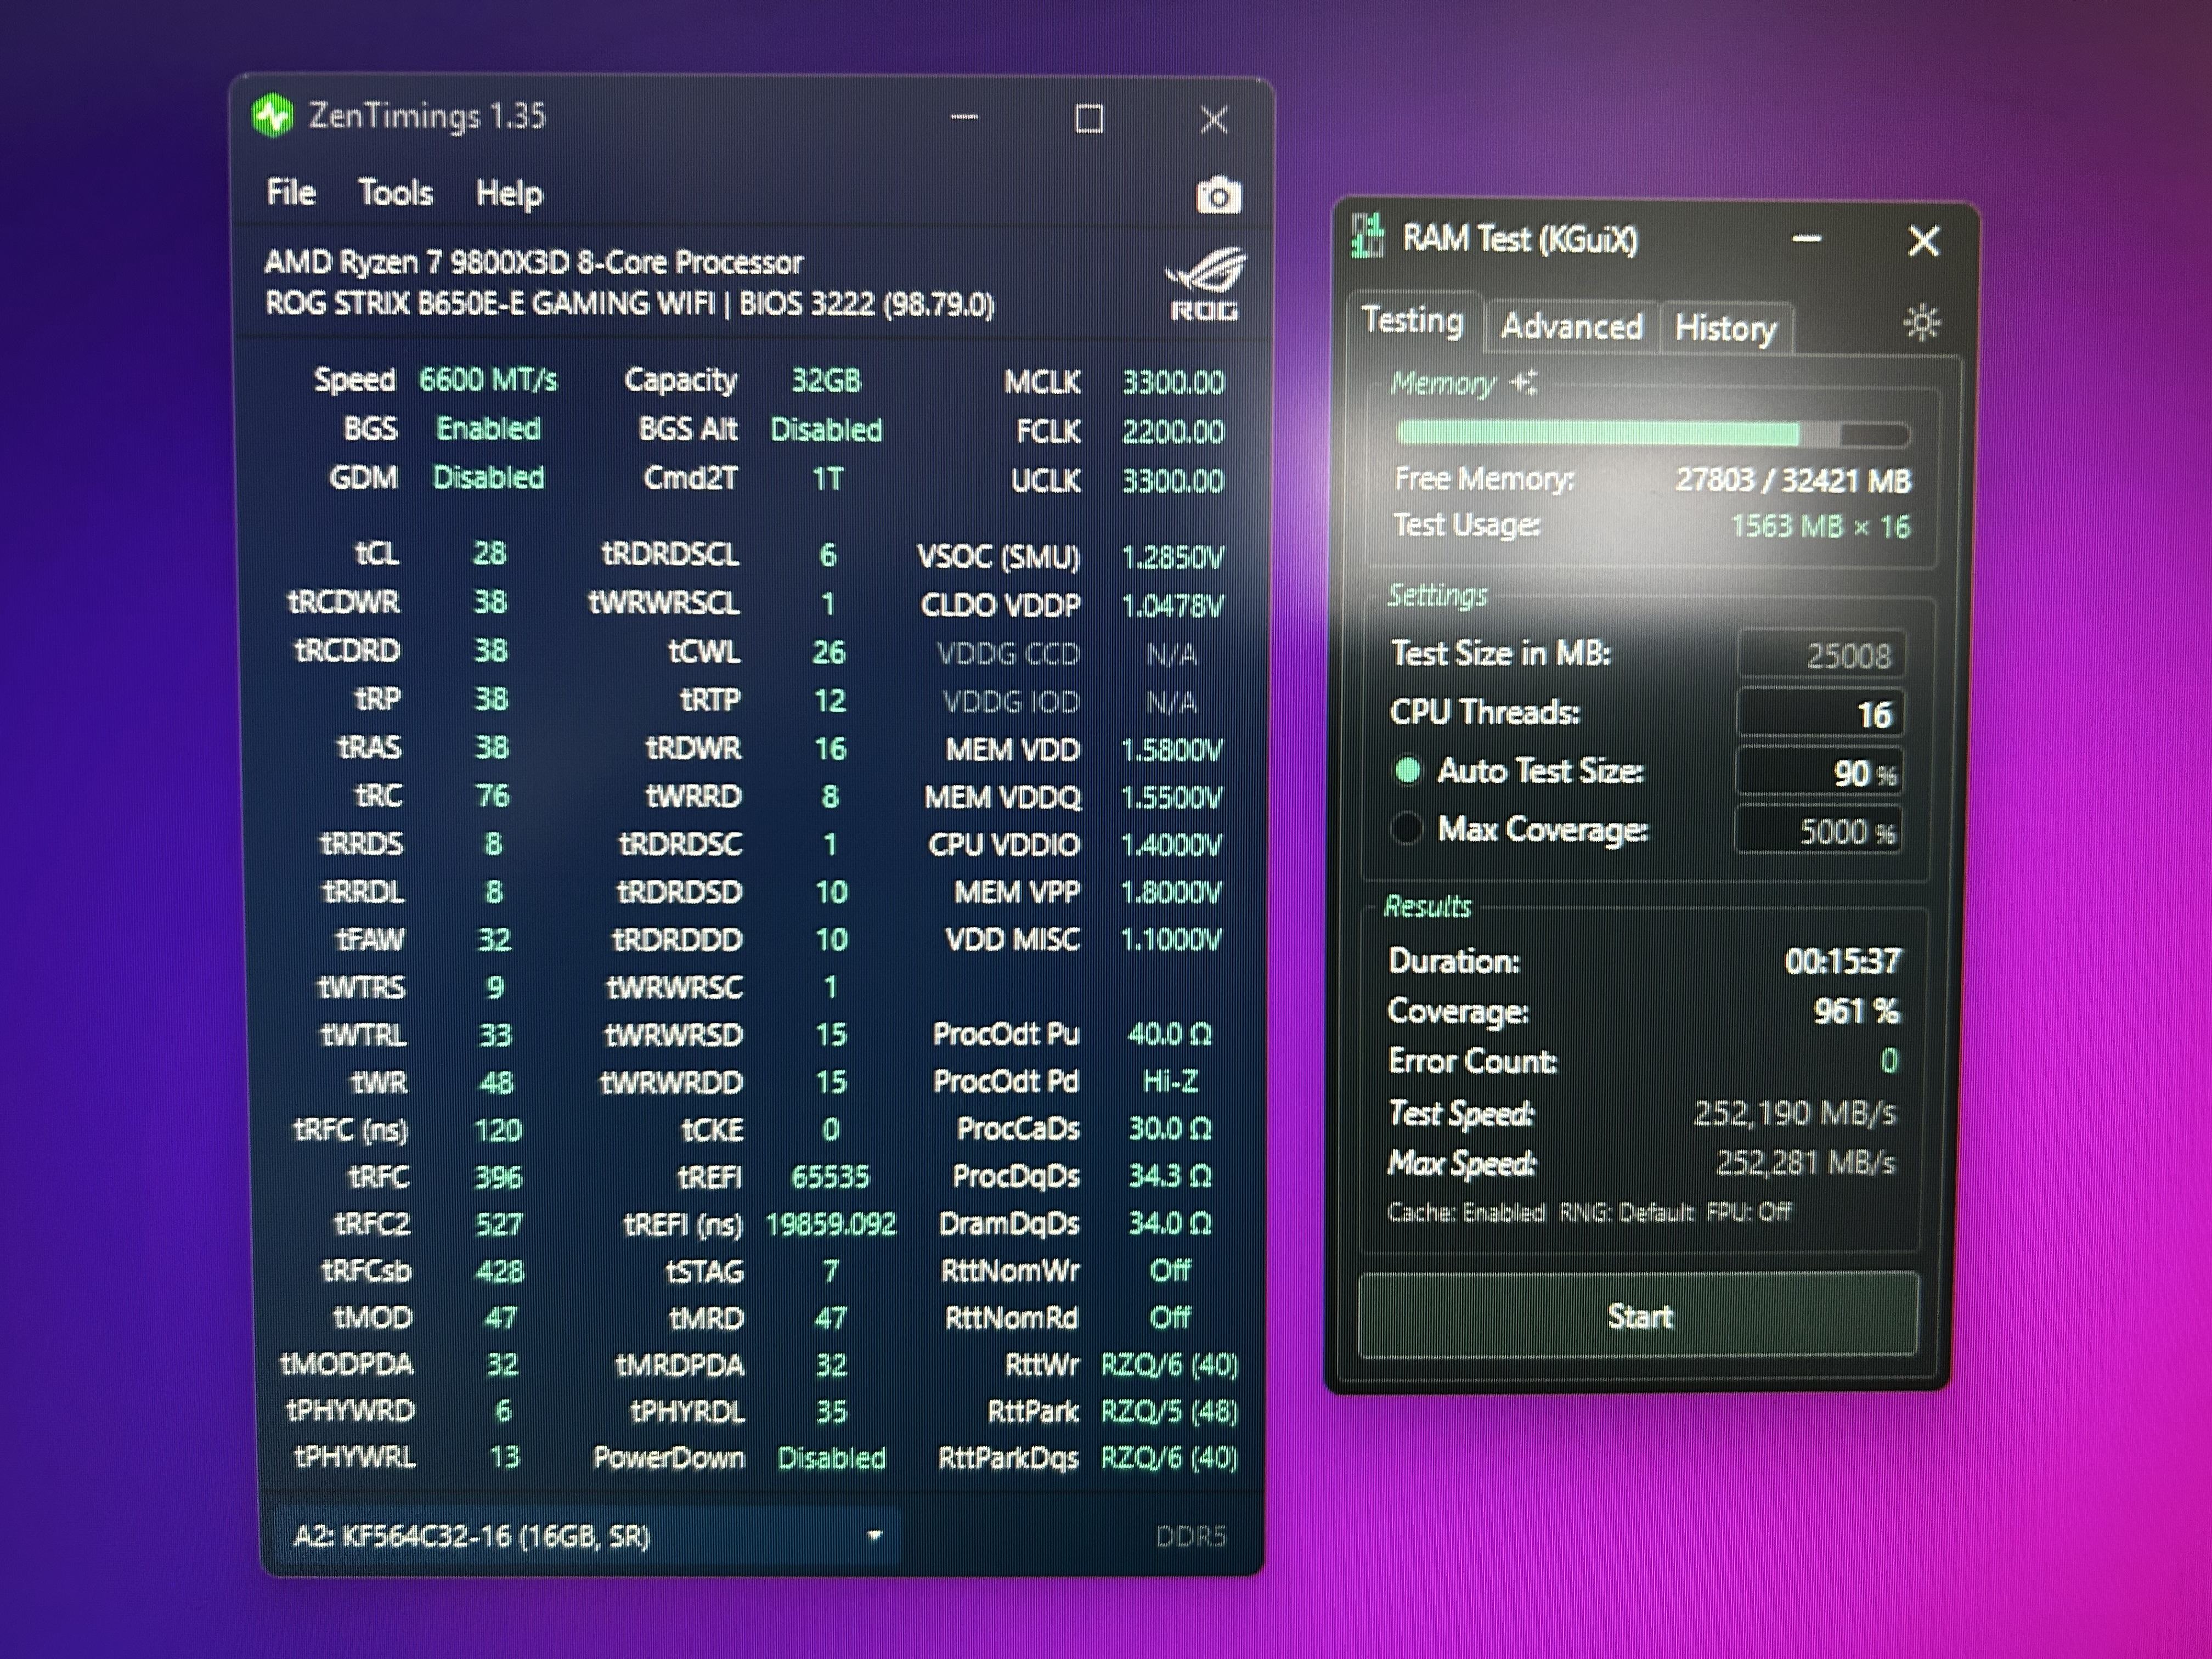Screen dimensions: 2212x1659
Task: Close the RAM Test window
Action: (x=1923, y=240)
